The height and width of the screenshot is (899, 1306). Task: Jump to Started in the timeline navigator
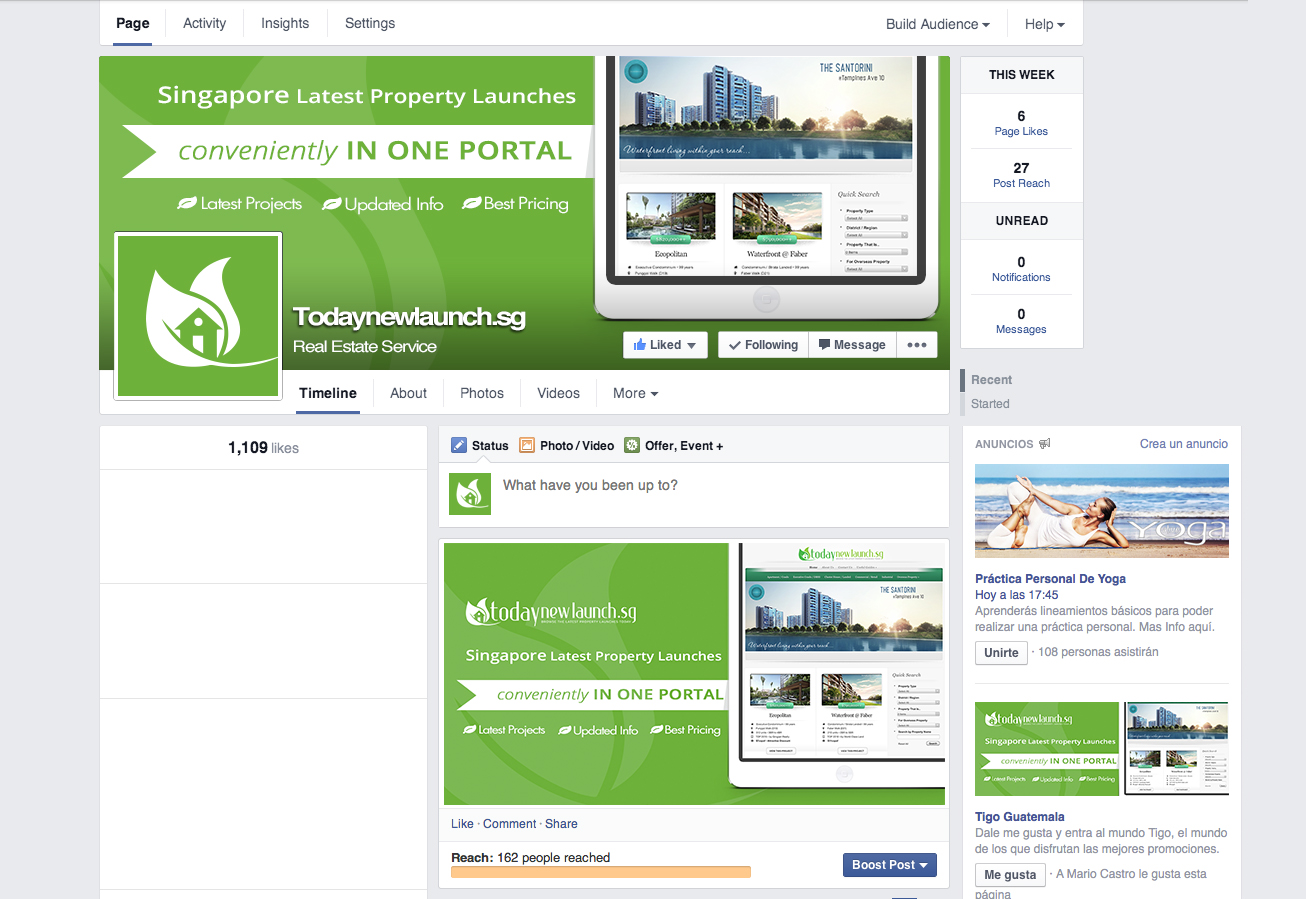point(990,404)
